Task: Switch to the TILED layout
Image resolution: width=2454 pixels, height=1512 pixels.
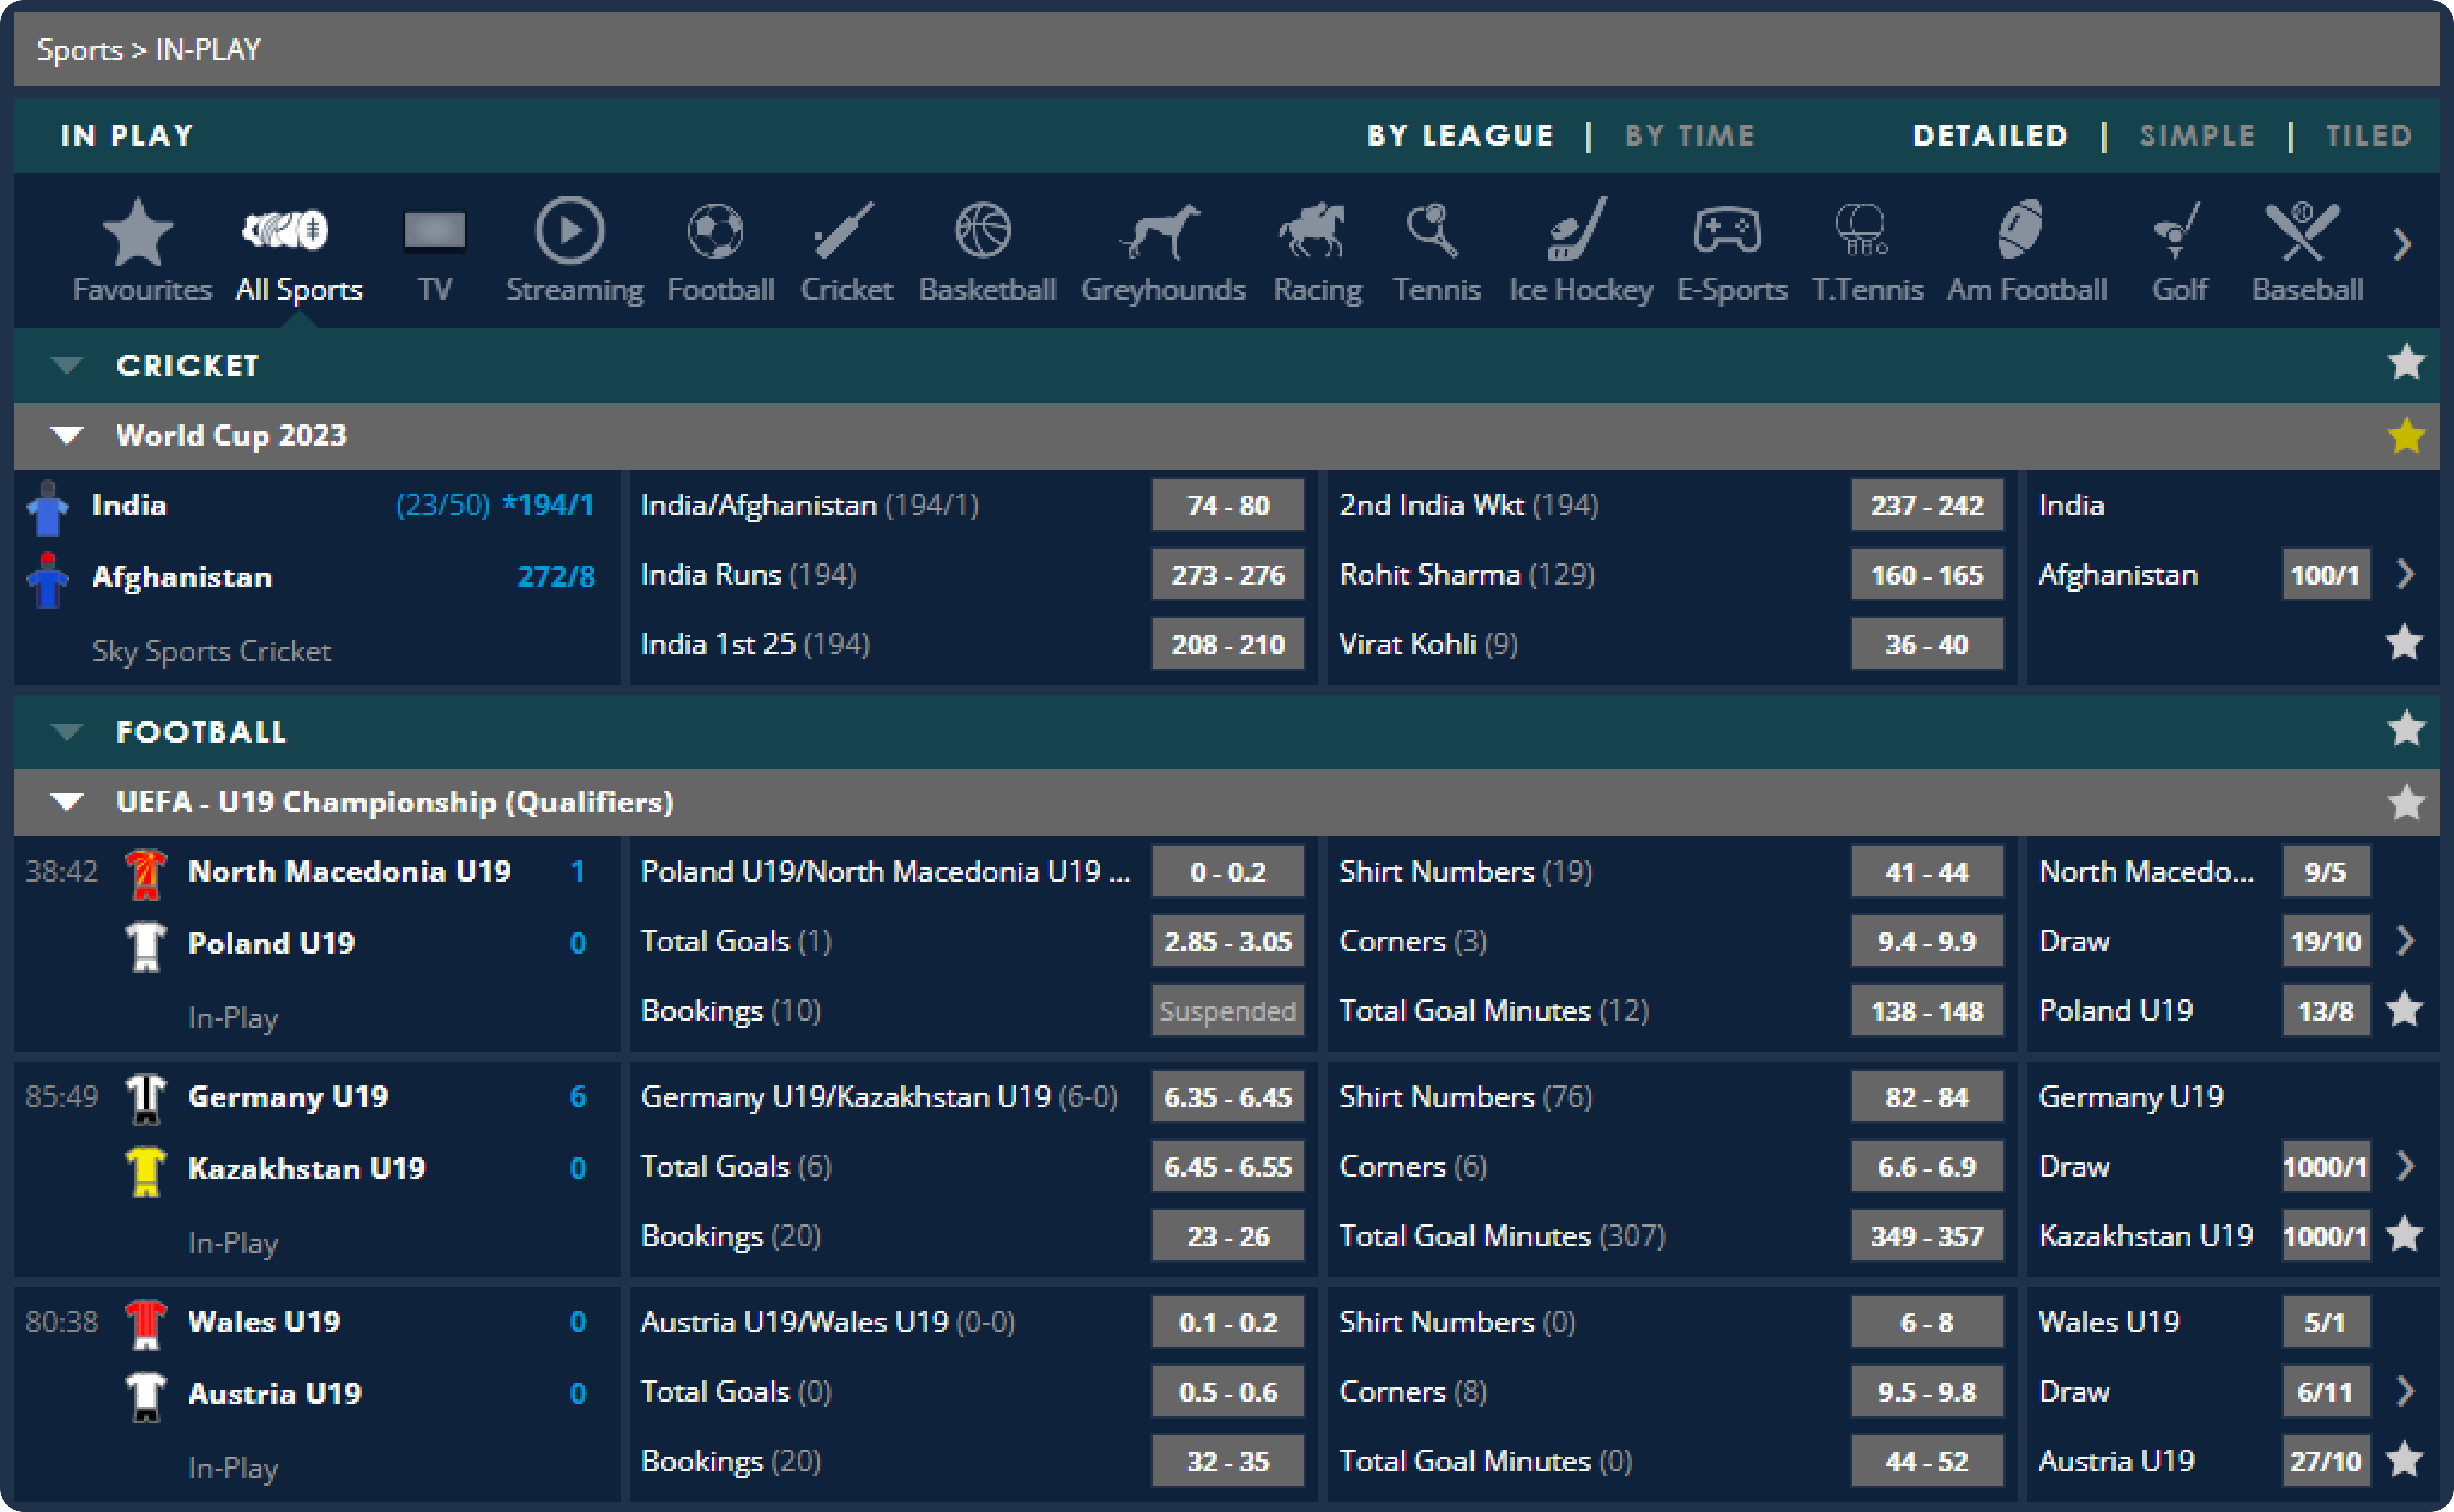Action: tap(2367, 135)
